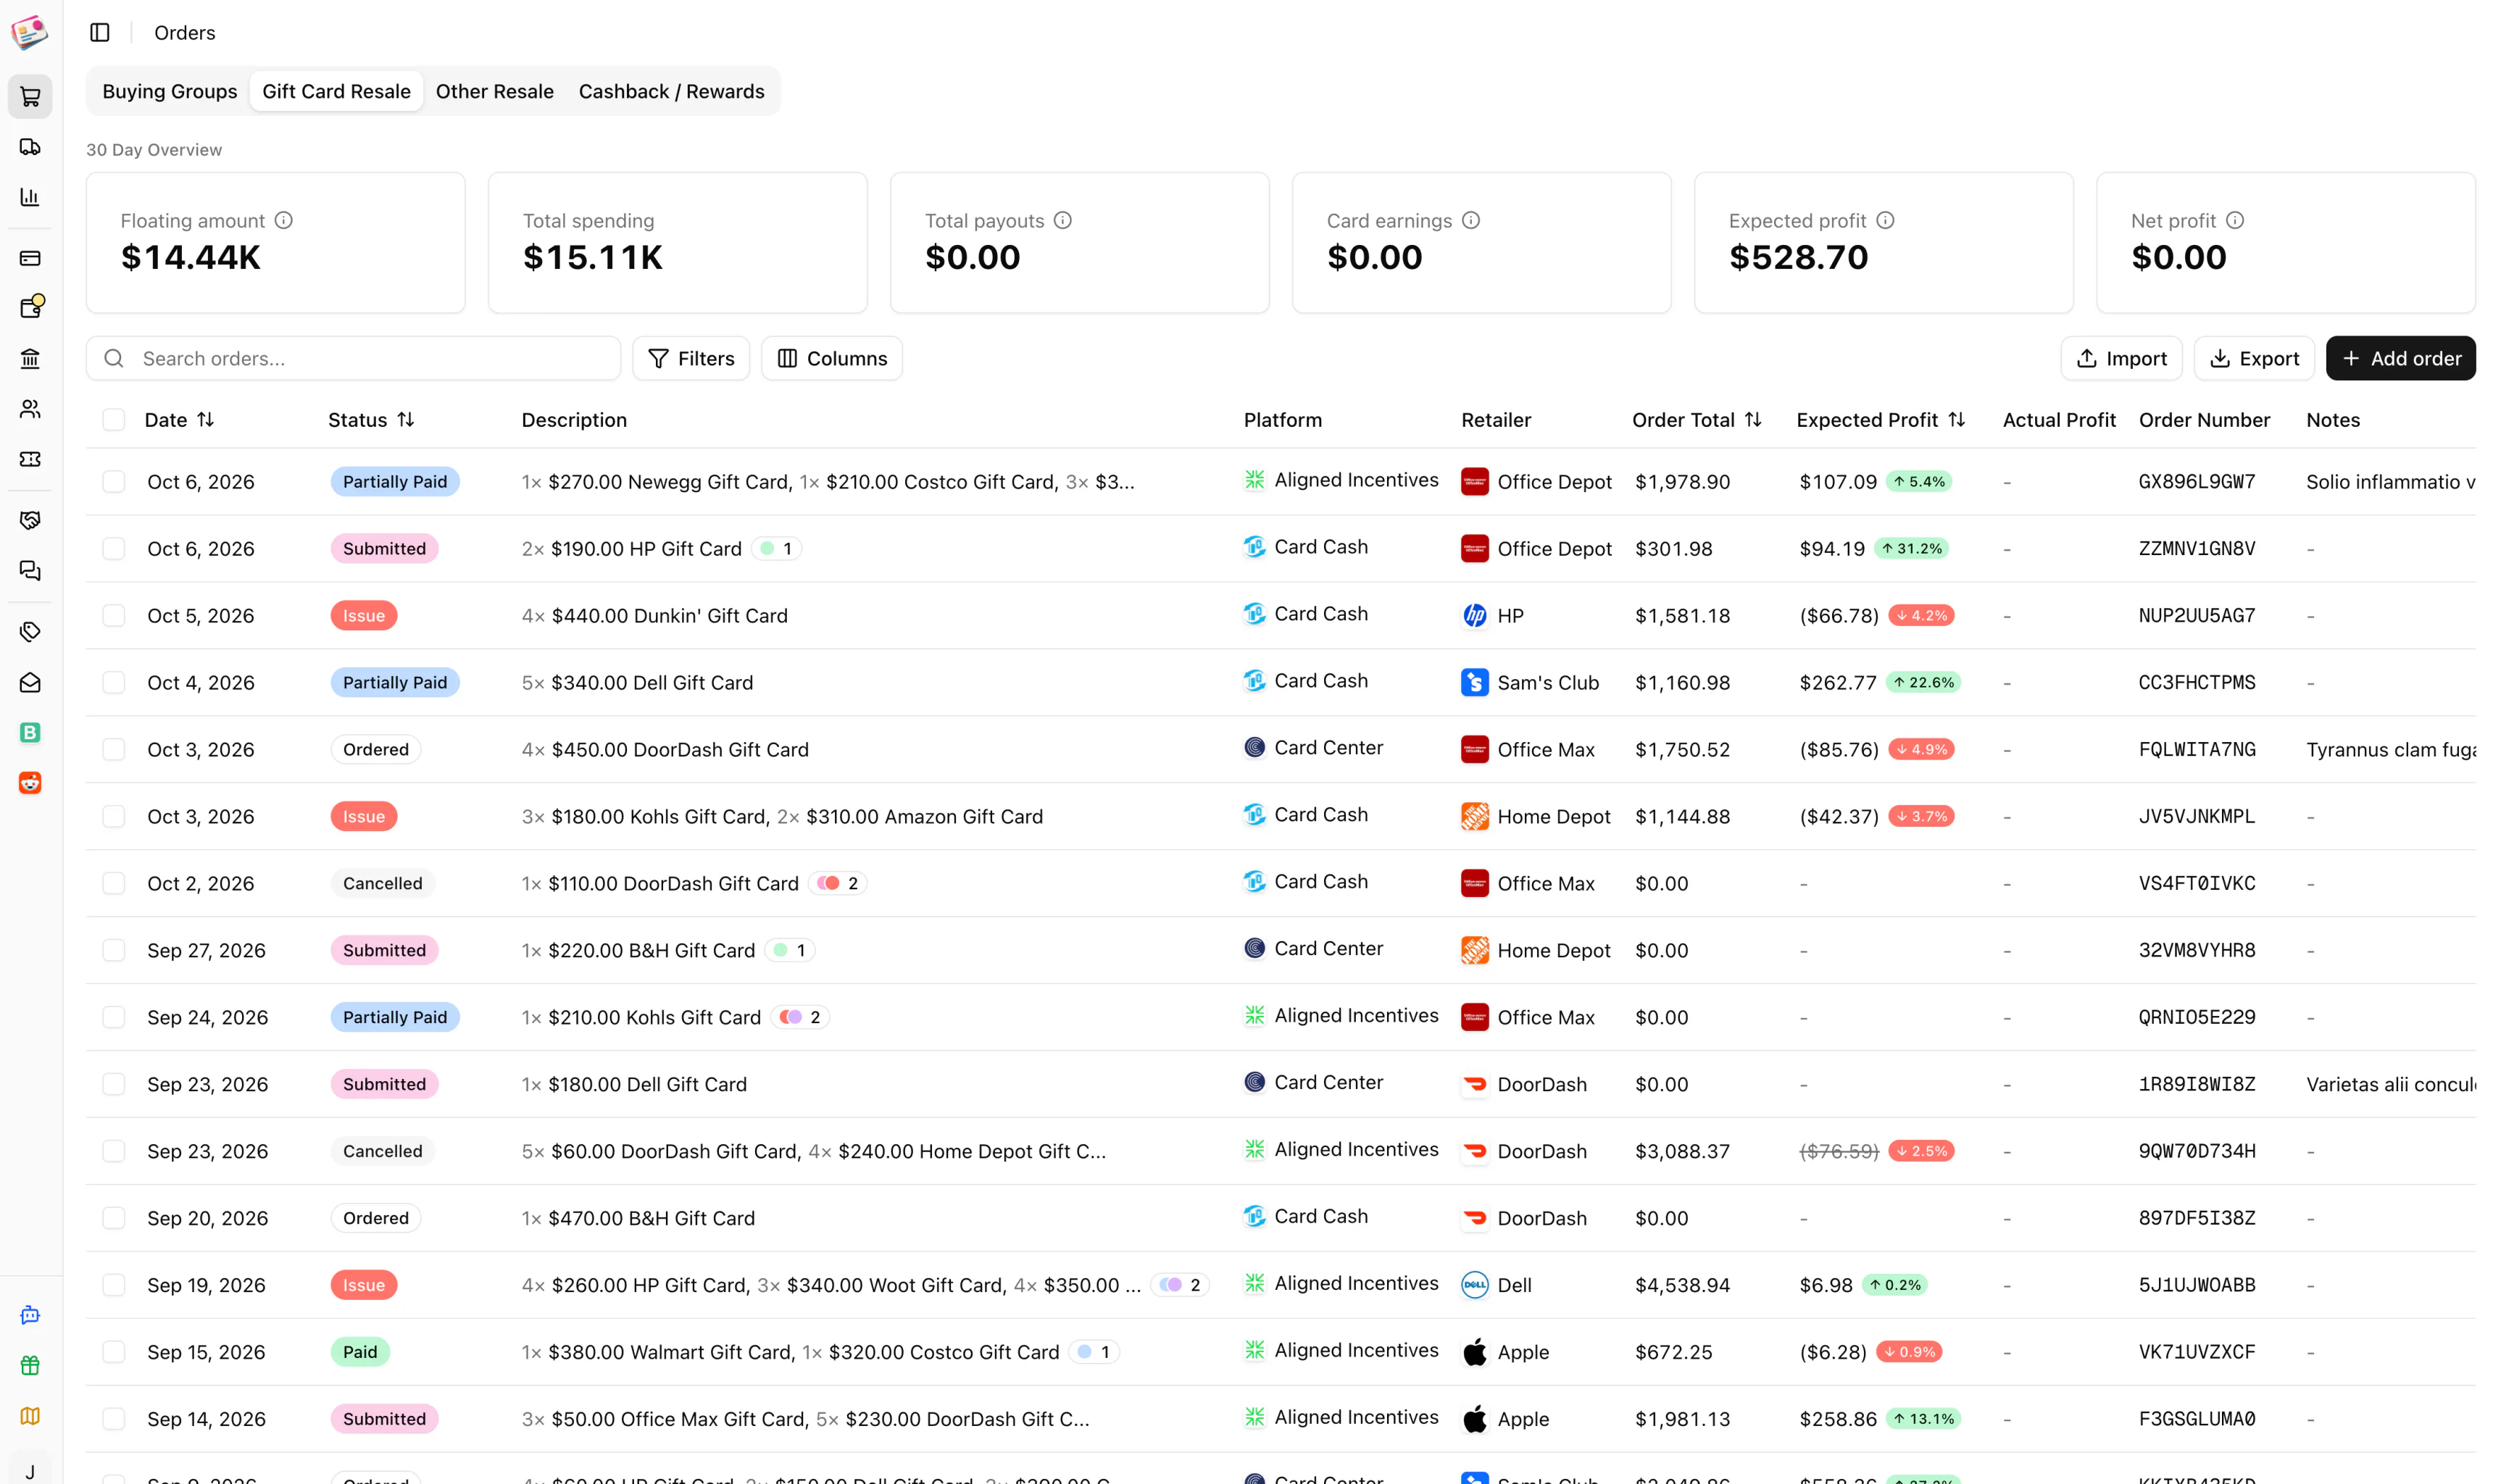
Task: Switch to the Gift Card Resale tab
Action: [x=336, y=91]
